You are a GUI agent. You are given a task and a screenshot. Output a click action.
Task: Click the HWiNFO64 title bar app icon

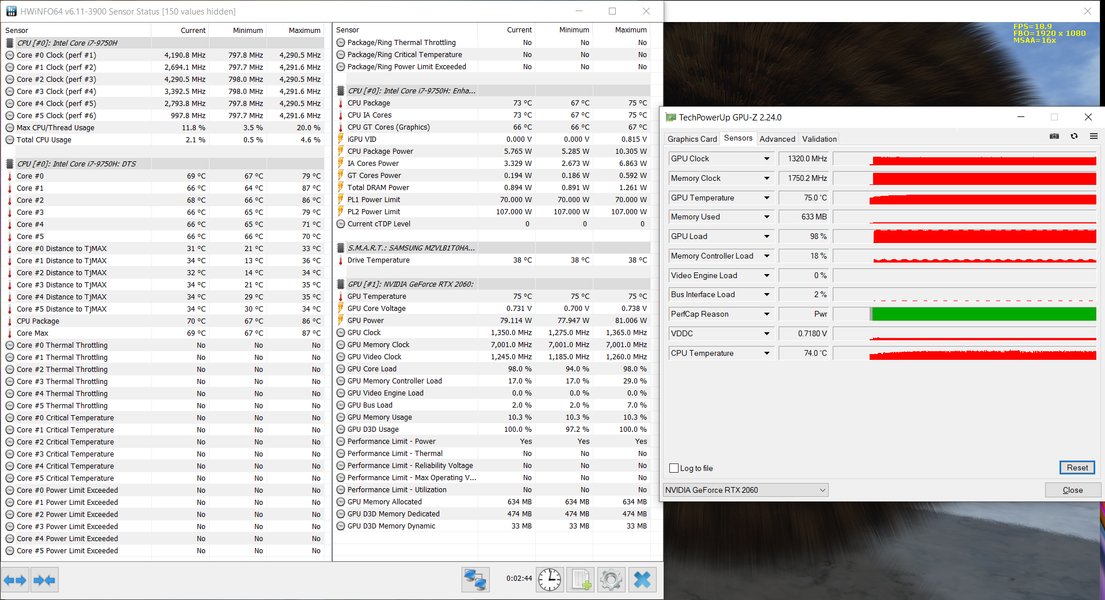coord(11,11)
